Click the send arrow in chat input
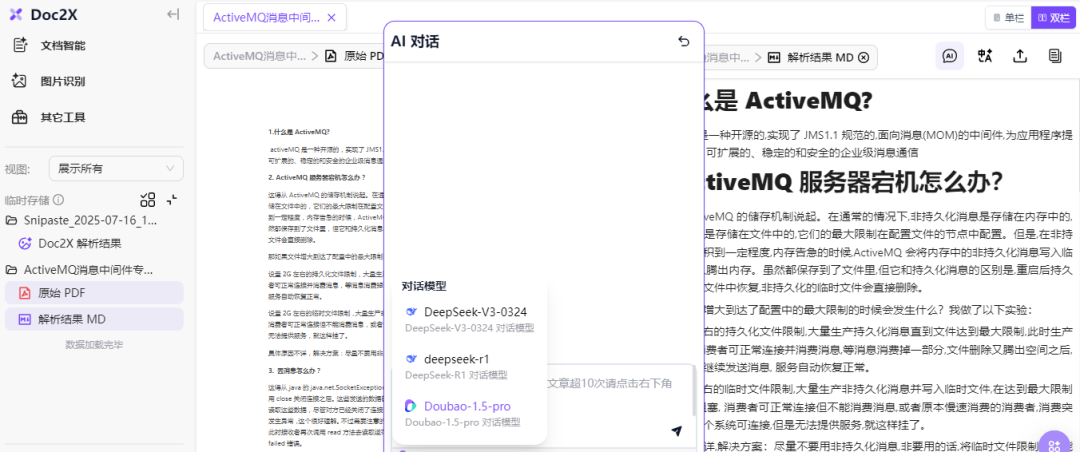 click(677, 431)
